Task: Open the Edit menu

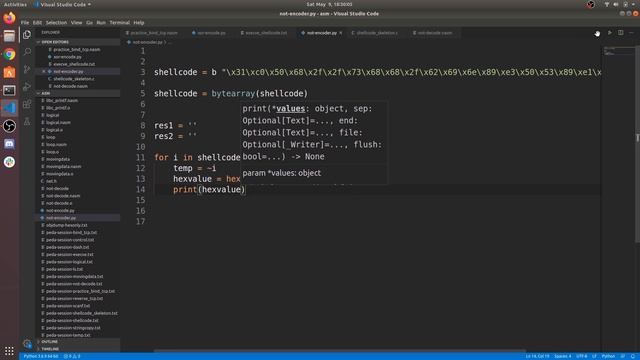Action: click(37, 23)
